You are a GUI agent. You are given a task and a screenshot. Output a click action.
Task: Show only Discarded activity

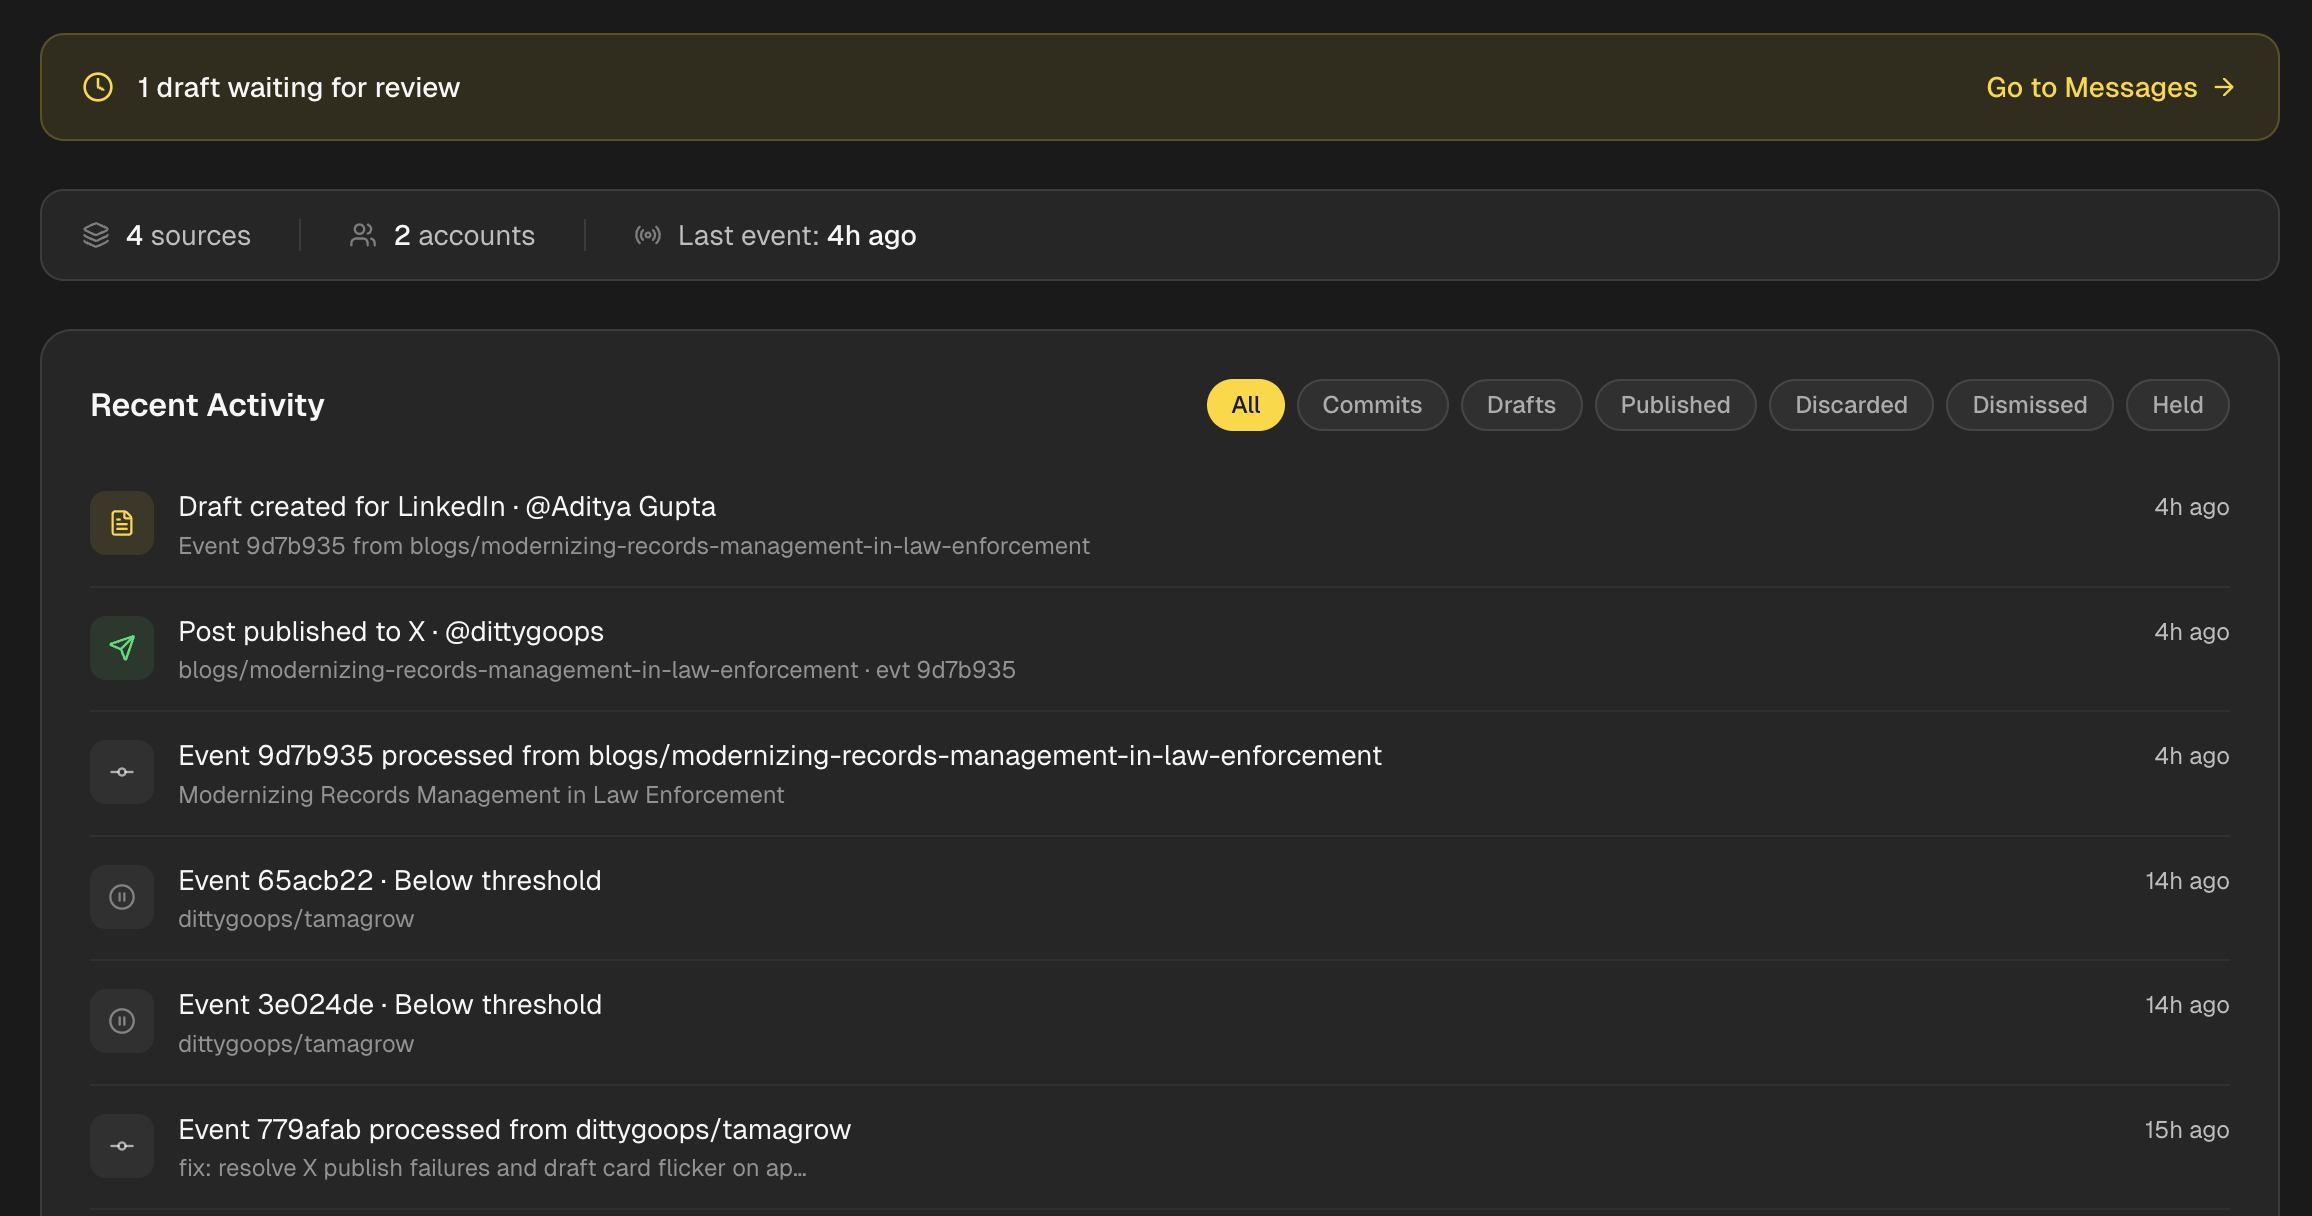(1851, 405)
